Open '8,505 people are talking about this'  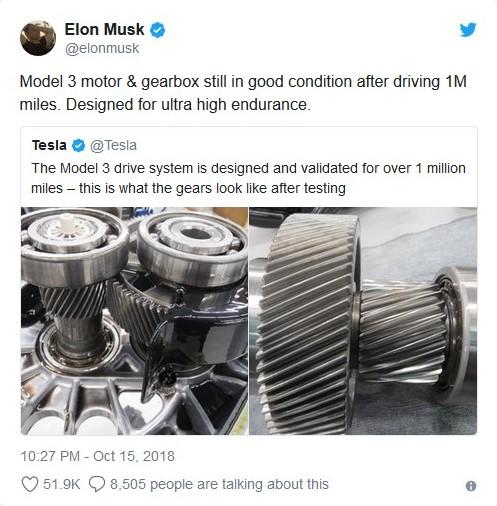219,484
